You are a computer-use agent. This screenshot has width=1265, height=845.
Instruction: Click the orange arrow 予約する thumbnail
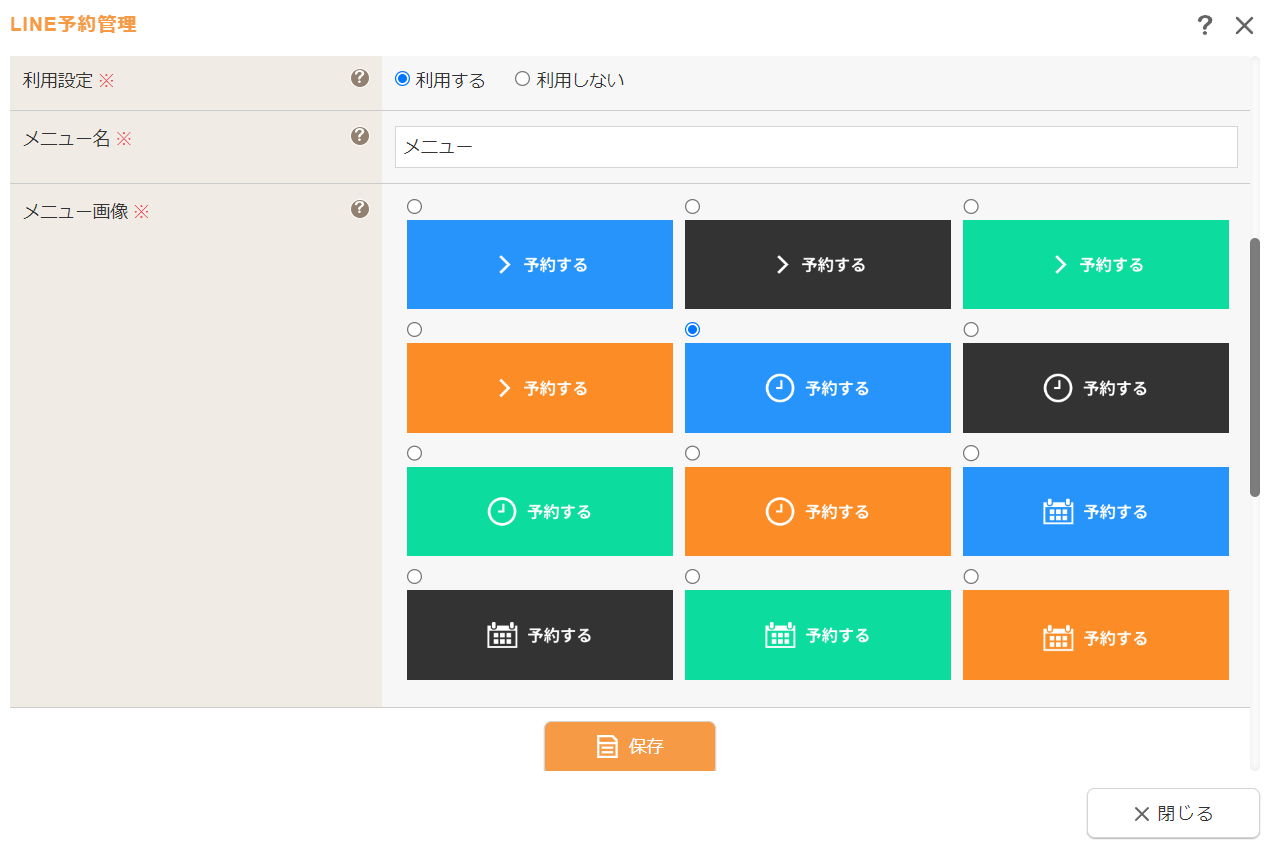[x=540, y=388]
